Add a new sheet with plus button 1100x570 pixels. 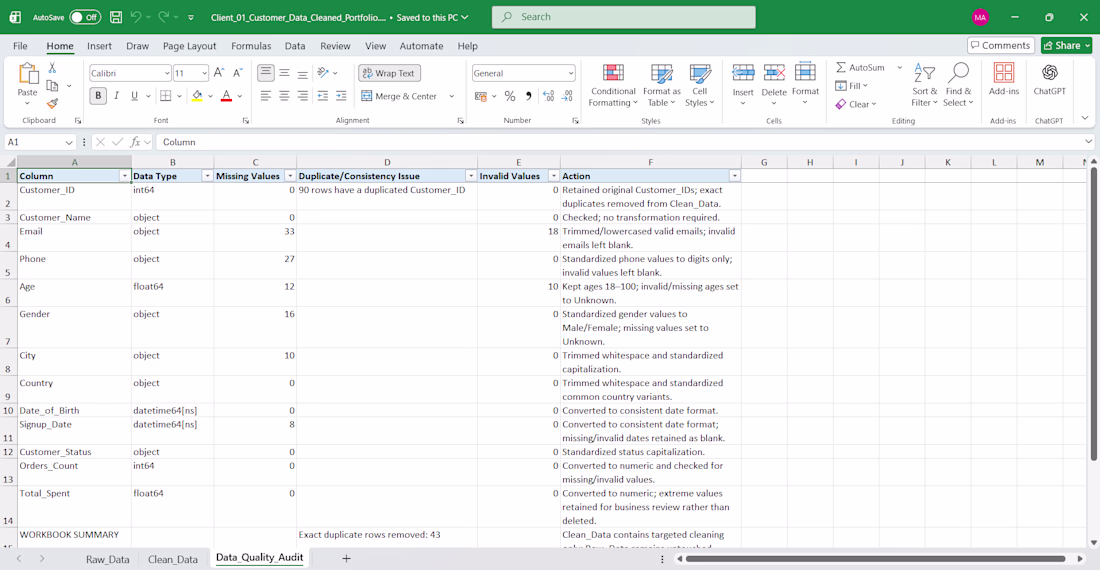point(346,559)
